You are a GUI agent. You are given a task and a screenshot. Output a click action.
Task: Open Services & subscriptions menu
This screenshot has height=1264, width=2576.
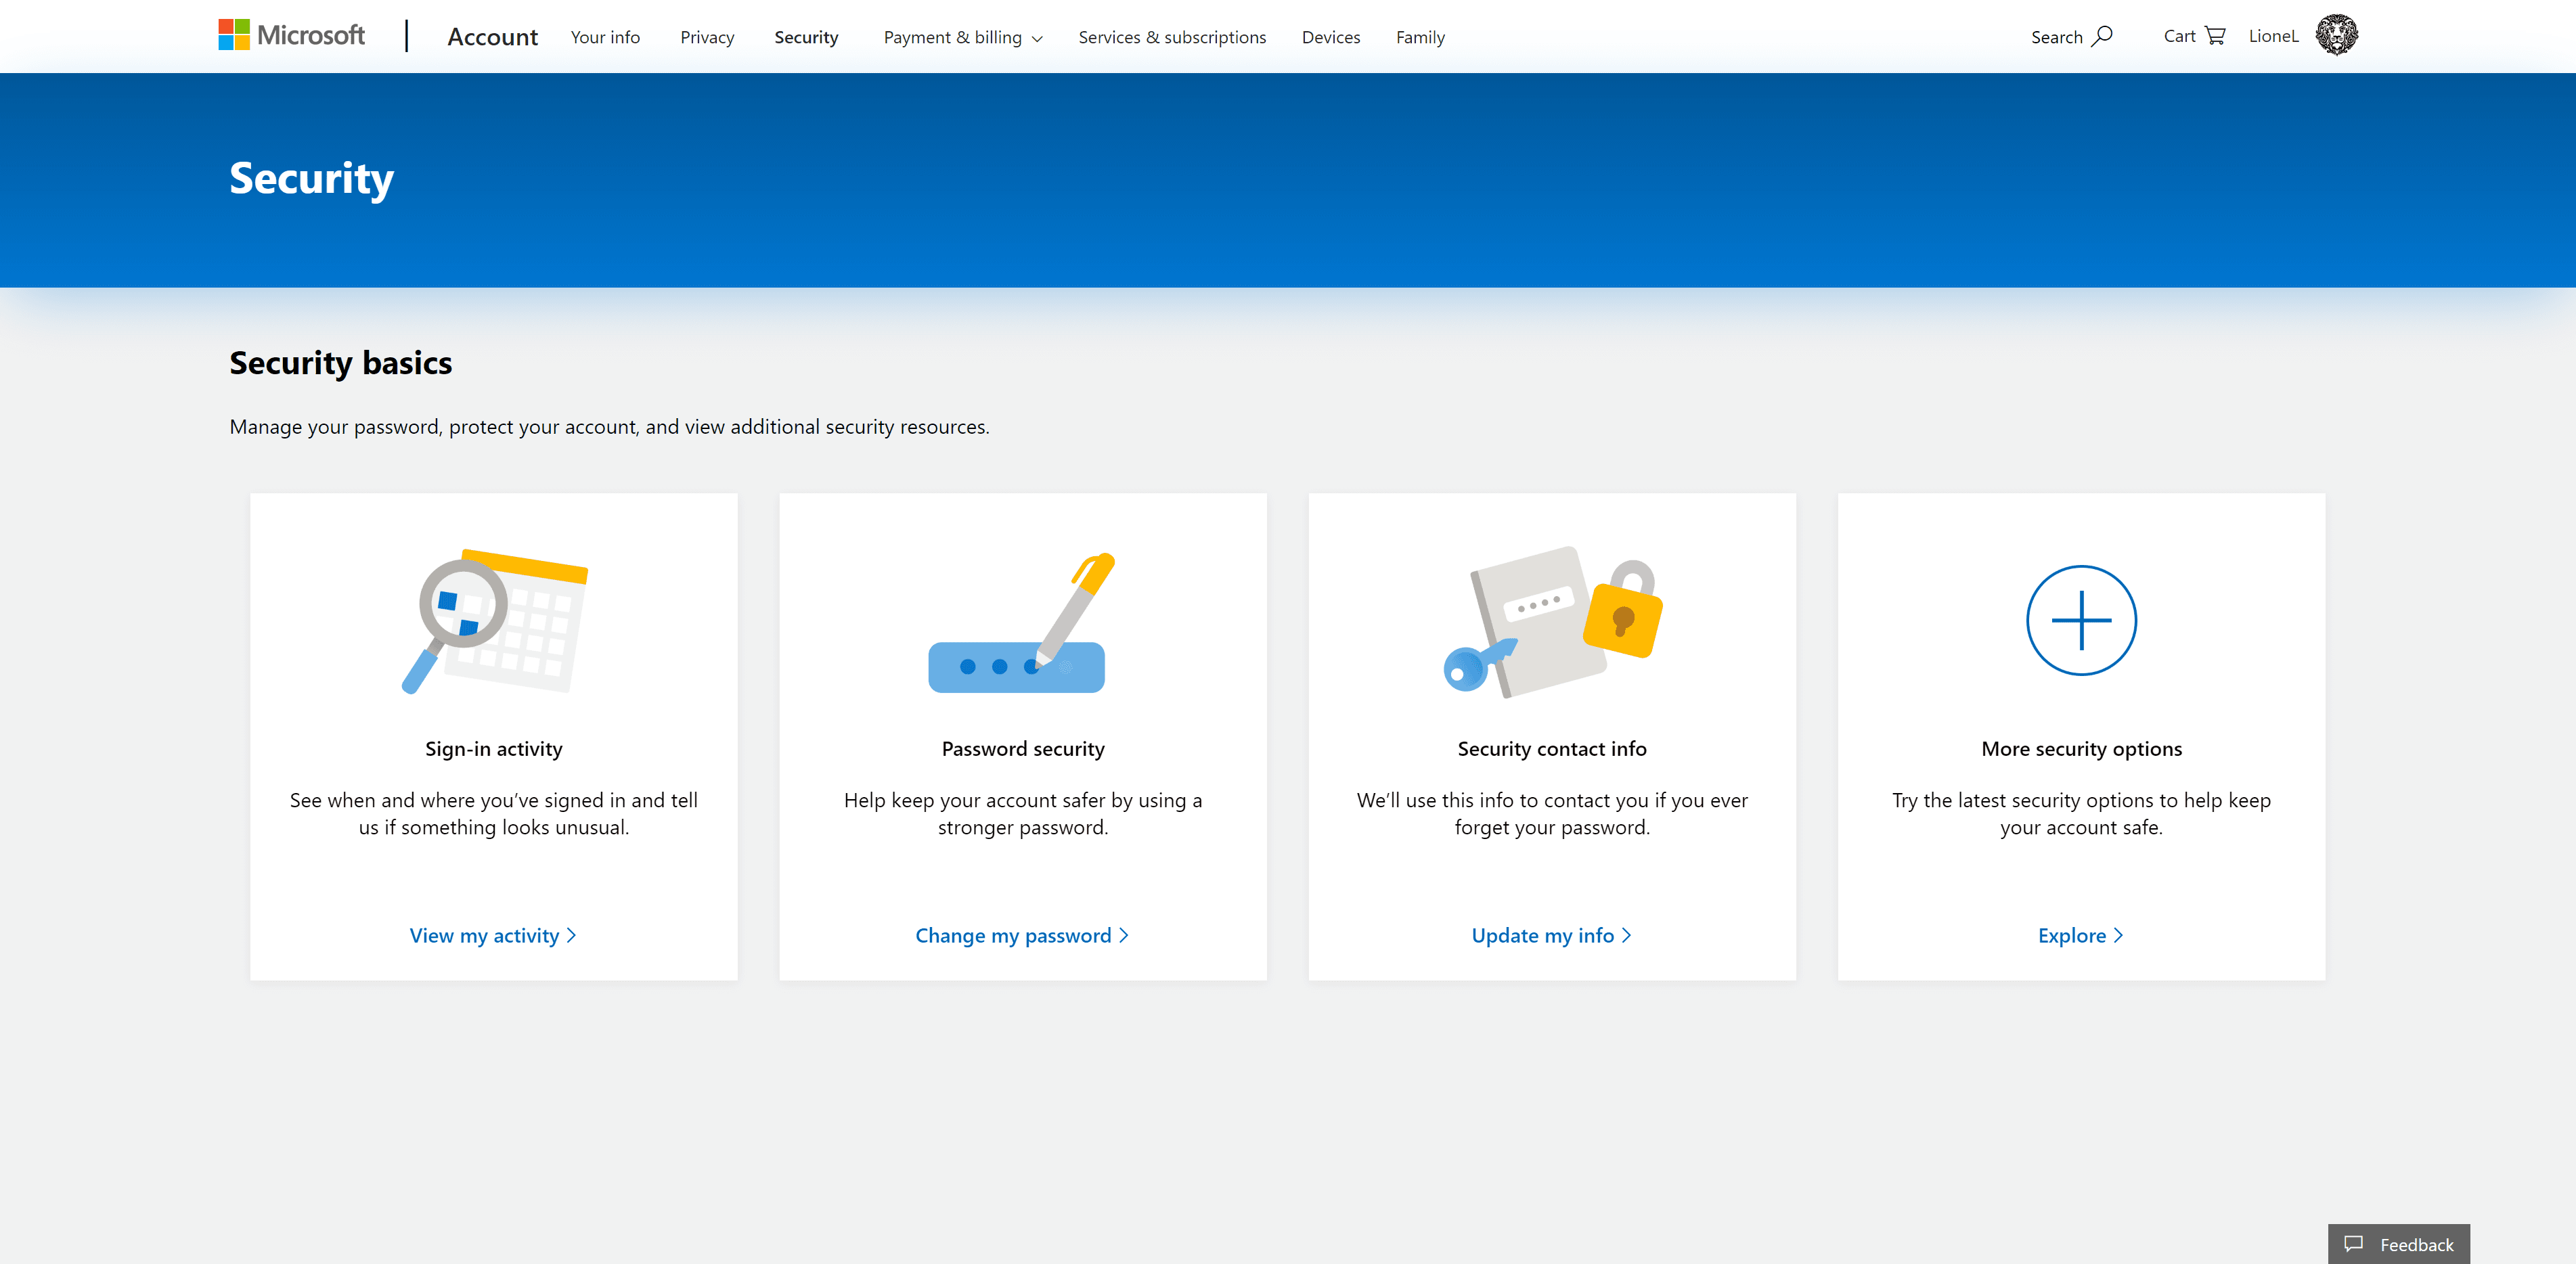pyautogui.click(x=1173, y=36)
